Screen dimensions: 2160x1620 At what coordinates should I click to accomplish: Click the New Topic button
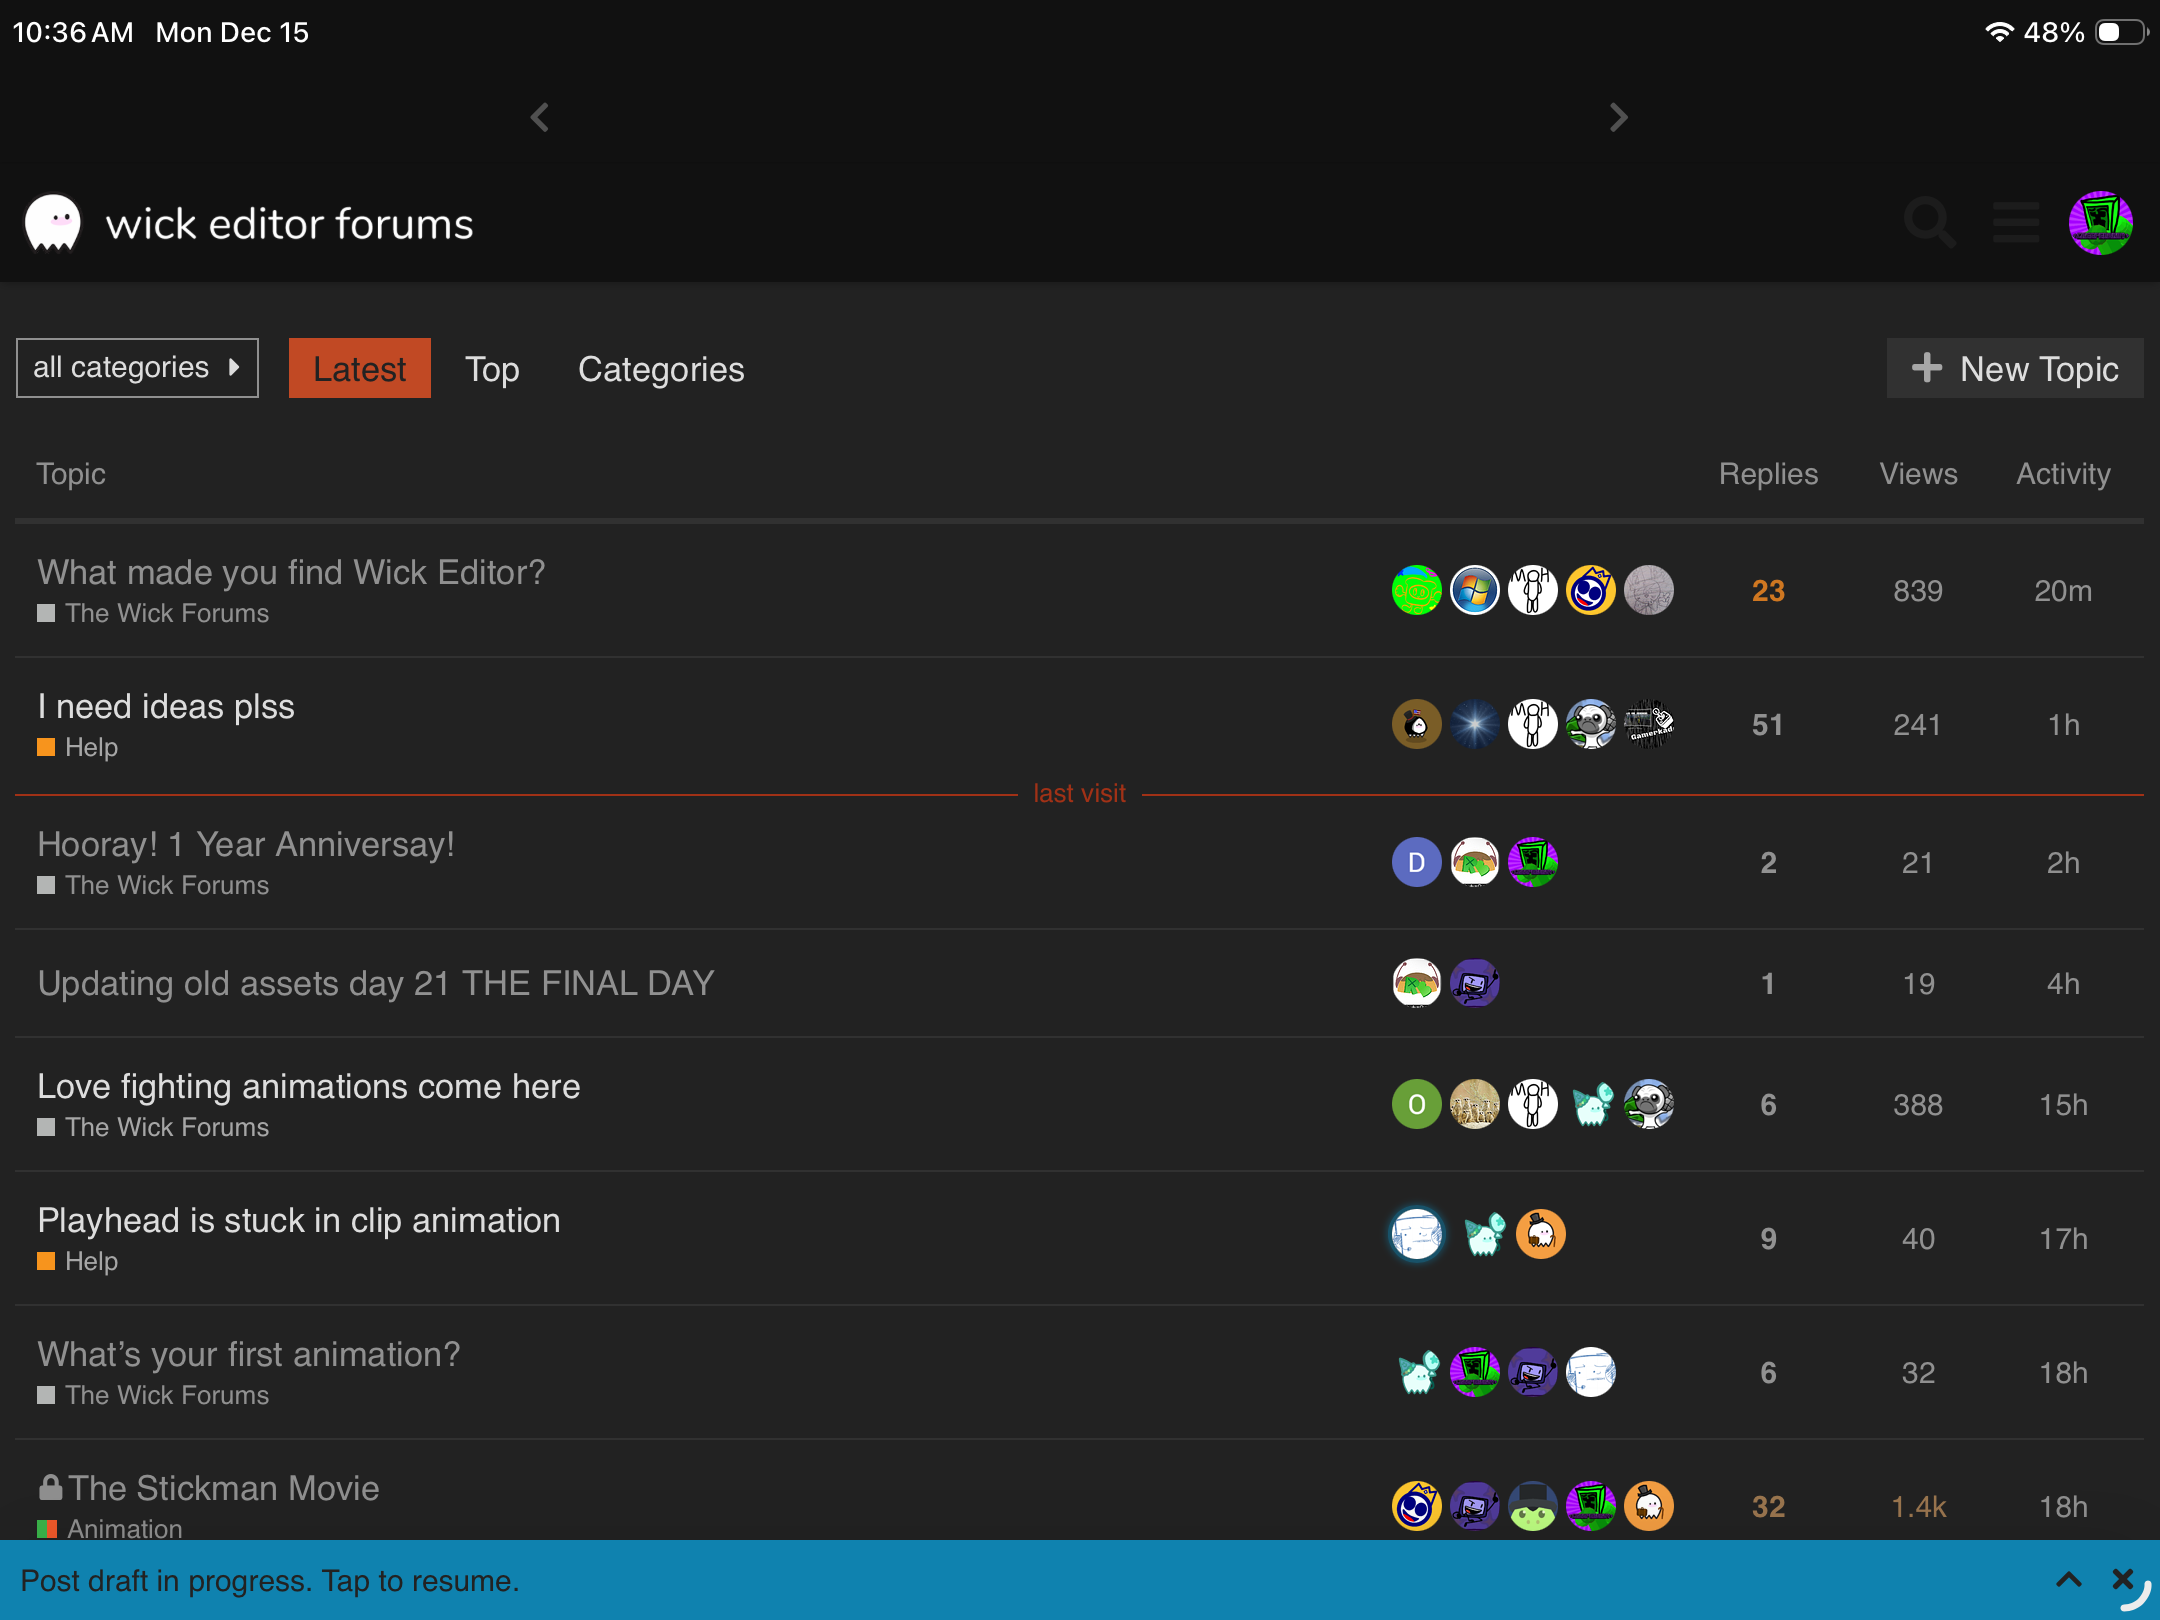[2014, 369]
